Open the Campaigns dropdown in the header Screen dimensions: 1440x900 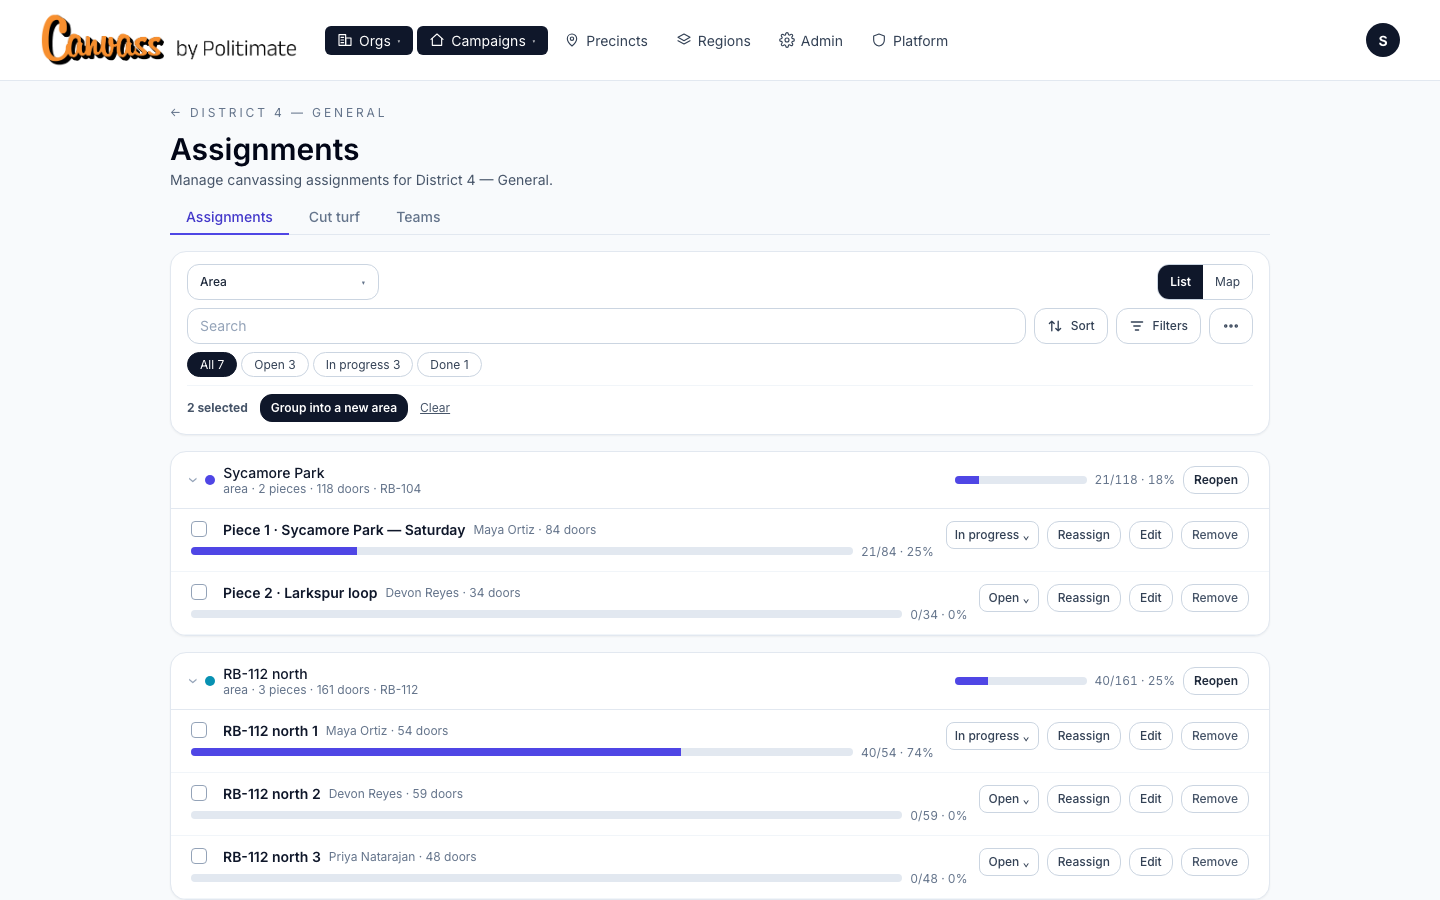482,40
